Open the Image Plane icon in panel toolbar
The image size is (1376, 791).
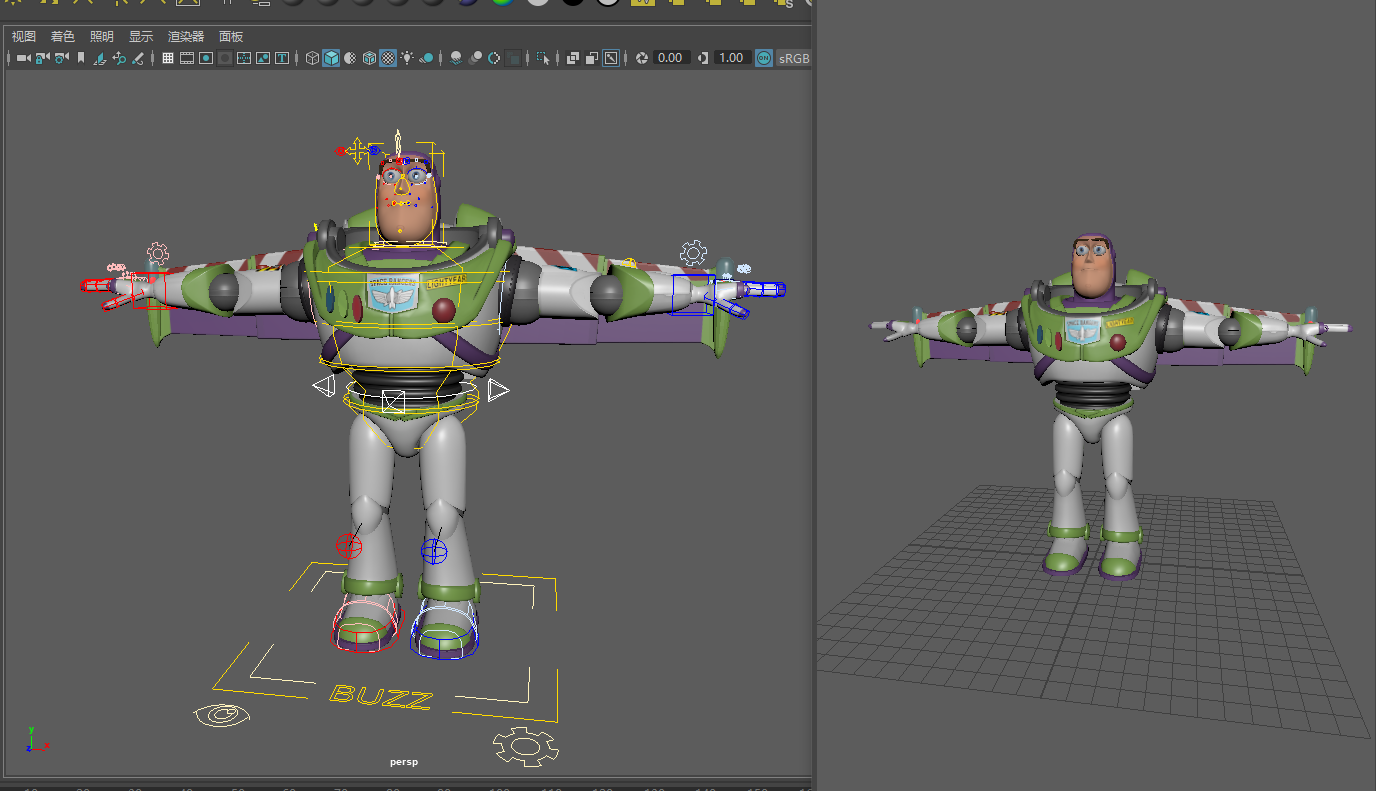click(x=100, y=58)
